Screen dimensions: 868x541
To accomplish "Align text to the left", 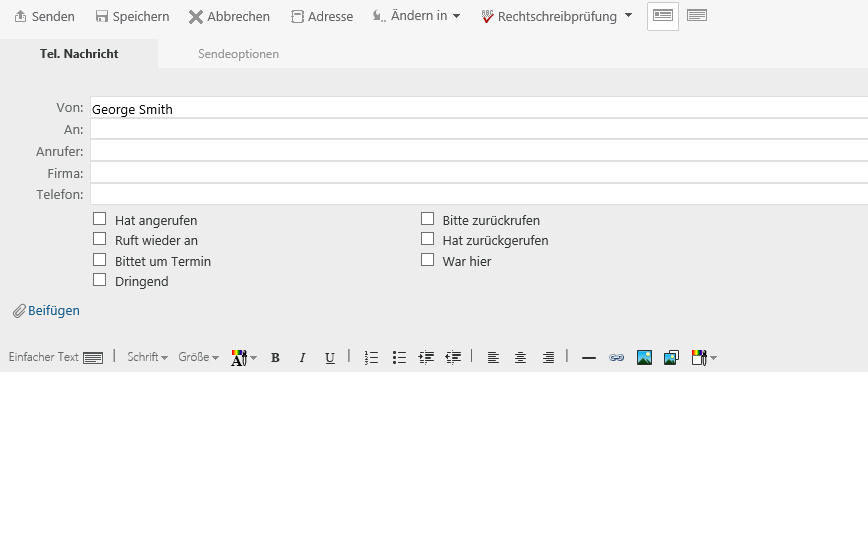I will (493, 358).
